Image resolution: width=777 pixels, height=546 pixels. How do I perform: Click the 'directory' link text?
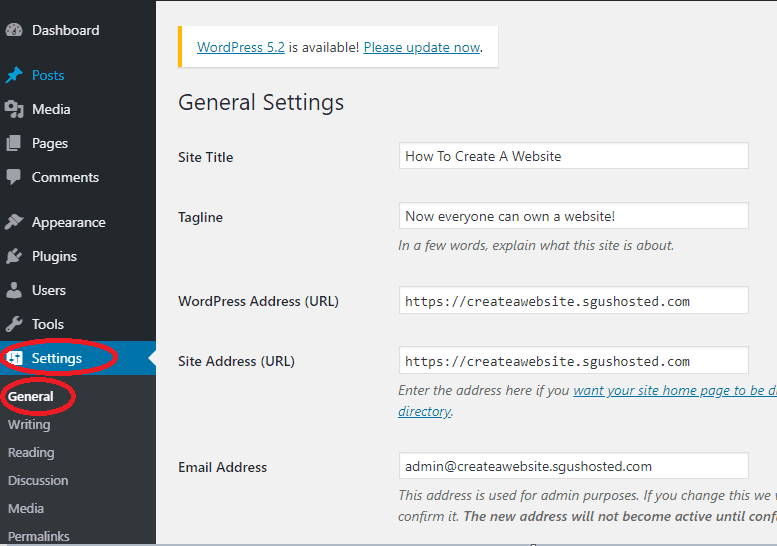pyautogui.click(x=425, y=411)
